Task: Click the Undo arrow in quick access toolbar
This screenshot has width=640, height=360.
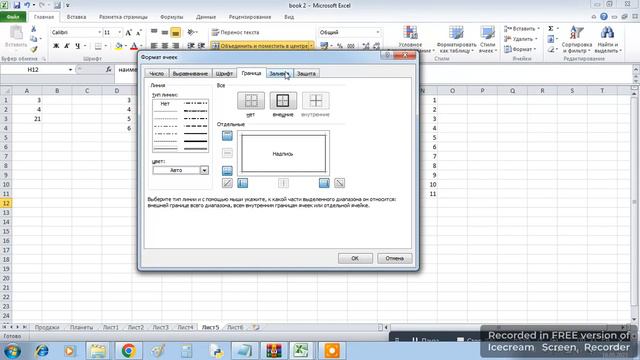Action: tap(27, 5)
